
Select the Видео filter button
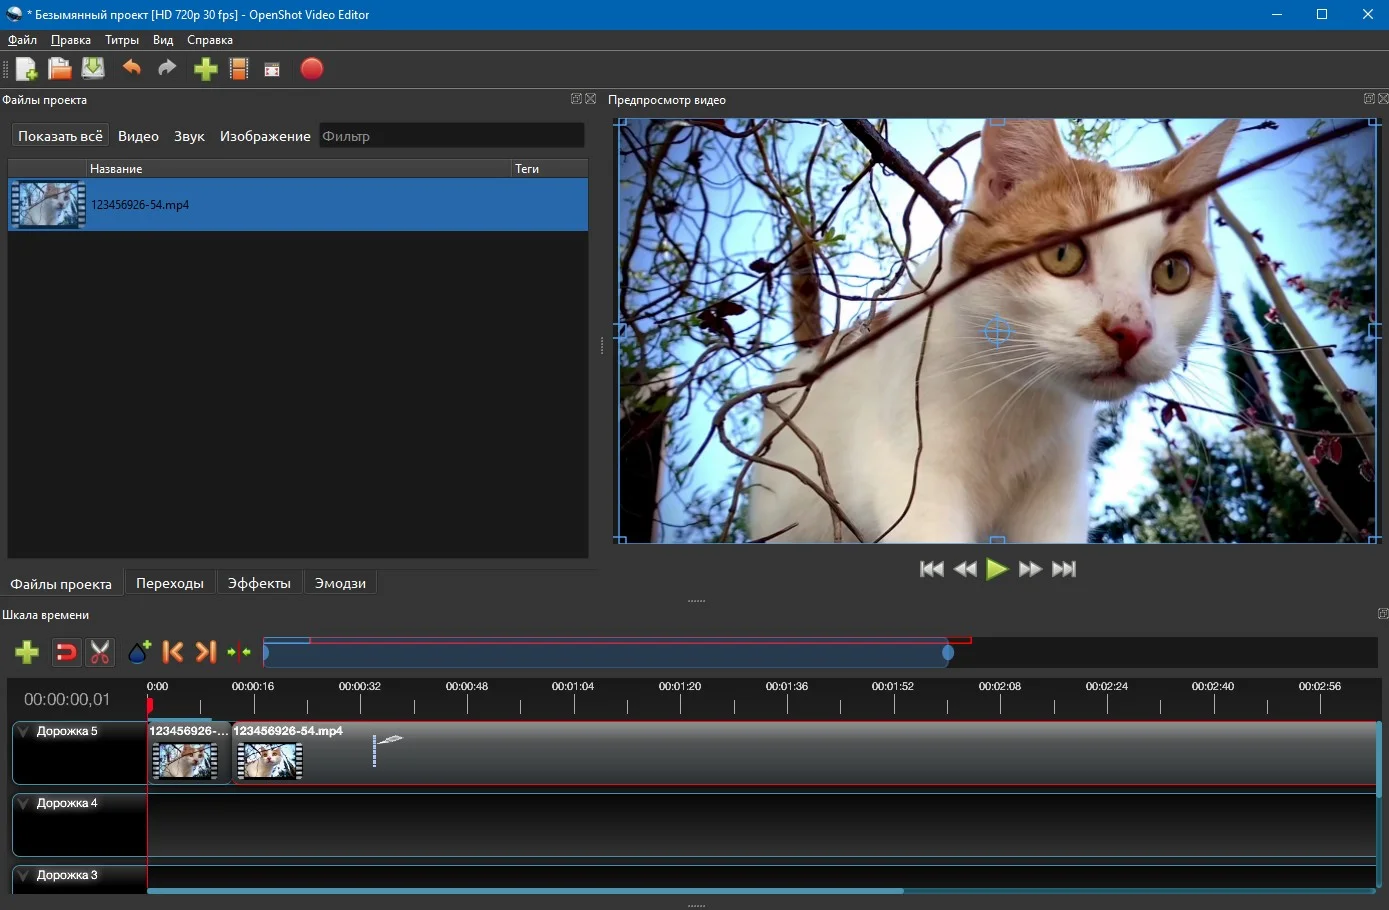coord(138,136)
